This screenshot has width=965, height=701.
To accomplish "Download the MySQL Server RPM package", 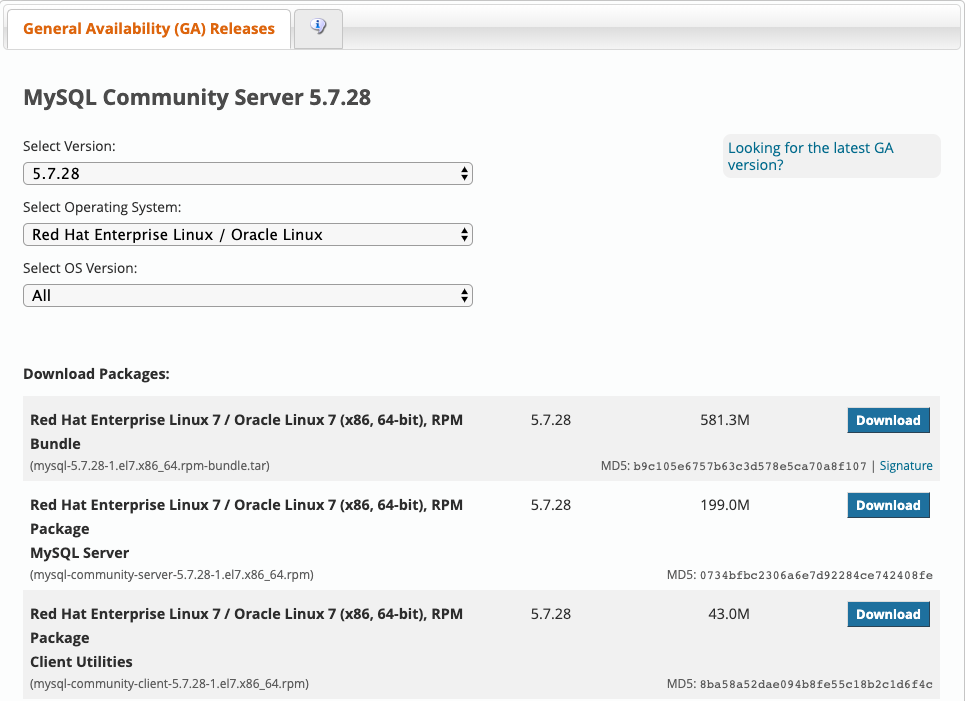I will [x=887, y=505].
